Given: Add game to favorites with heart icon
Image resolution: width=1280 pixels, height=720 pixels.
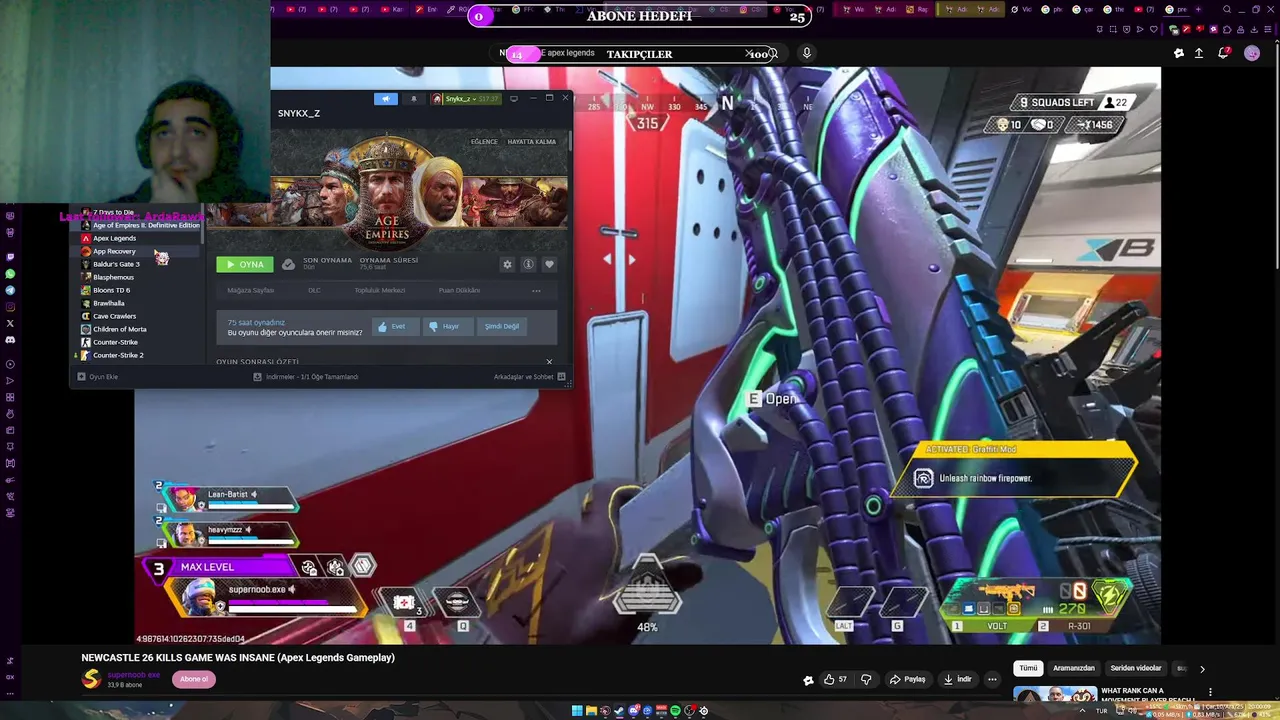Looking at the screenshot, I should coord(549,264).
